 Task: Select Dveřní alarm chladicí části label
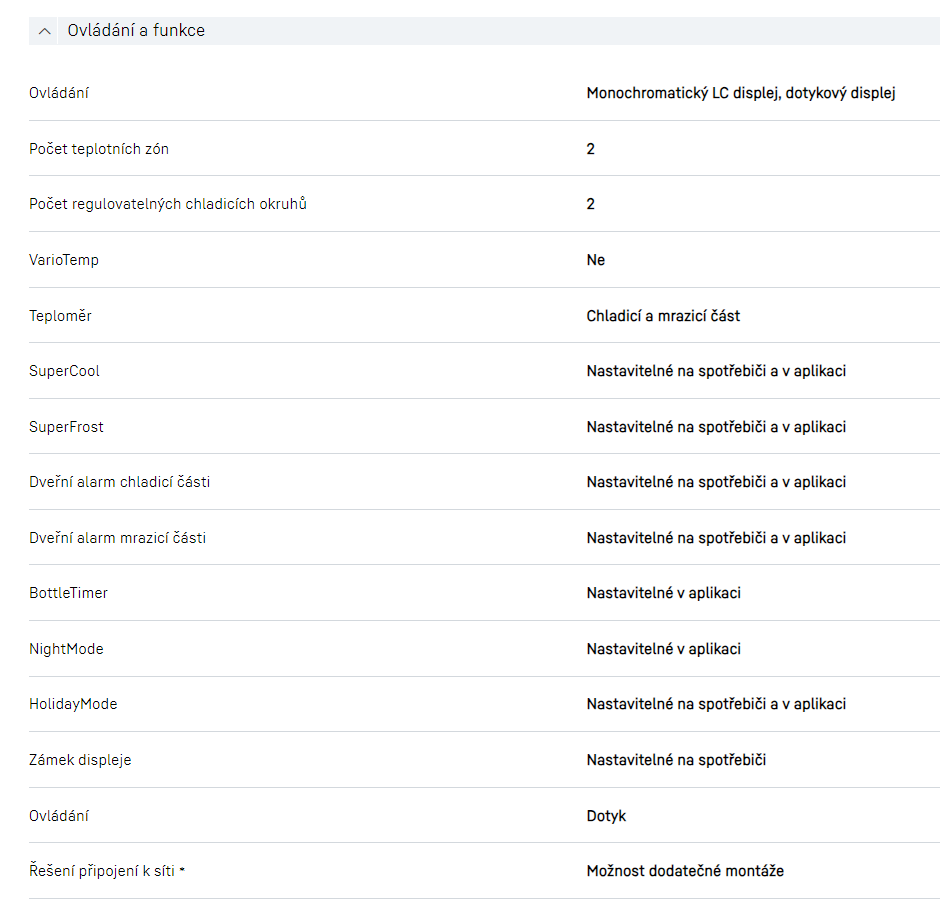coord(120,482)
